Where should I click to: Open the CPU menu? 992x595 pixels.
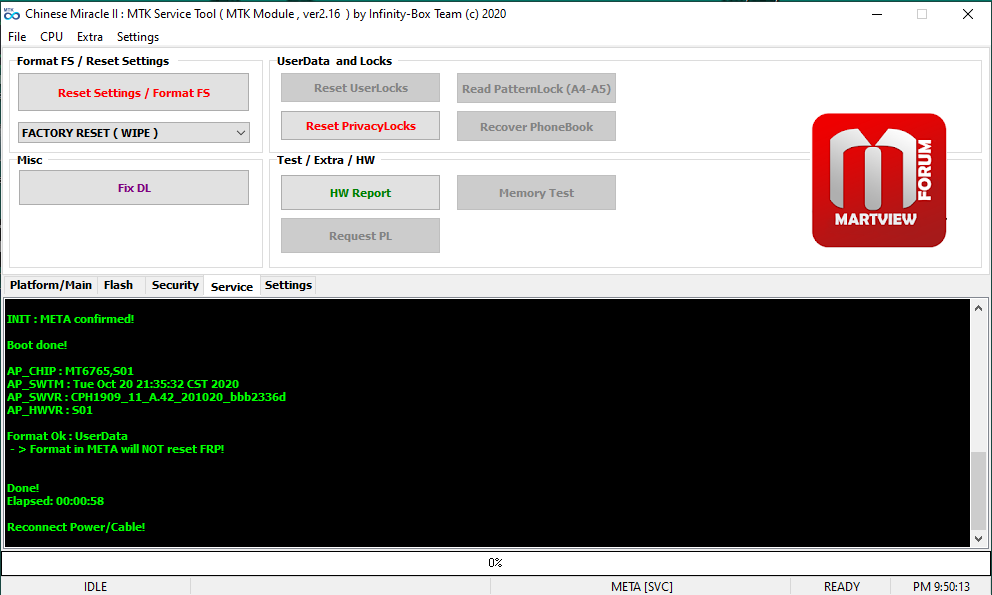click(x=51, y=37)
